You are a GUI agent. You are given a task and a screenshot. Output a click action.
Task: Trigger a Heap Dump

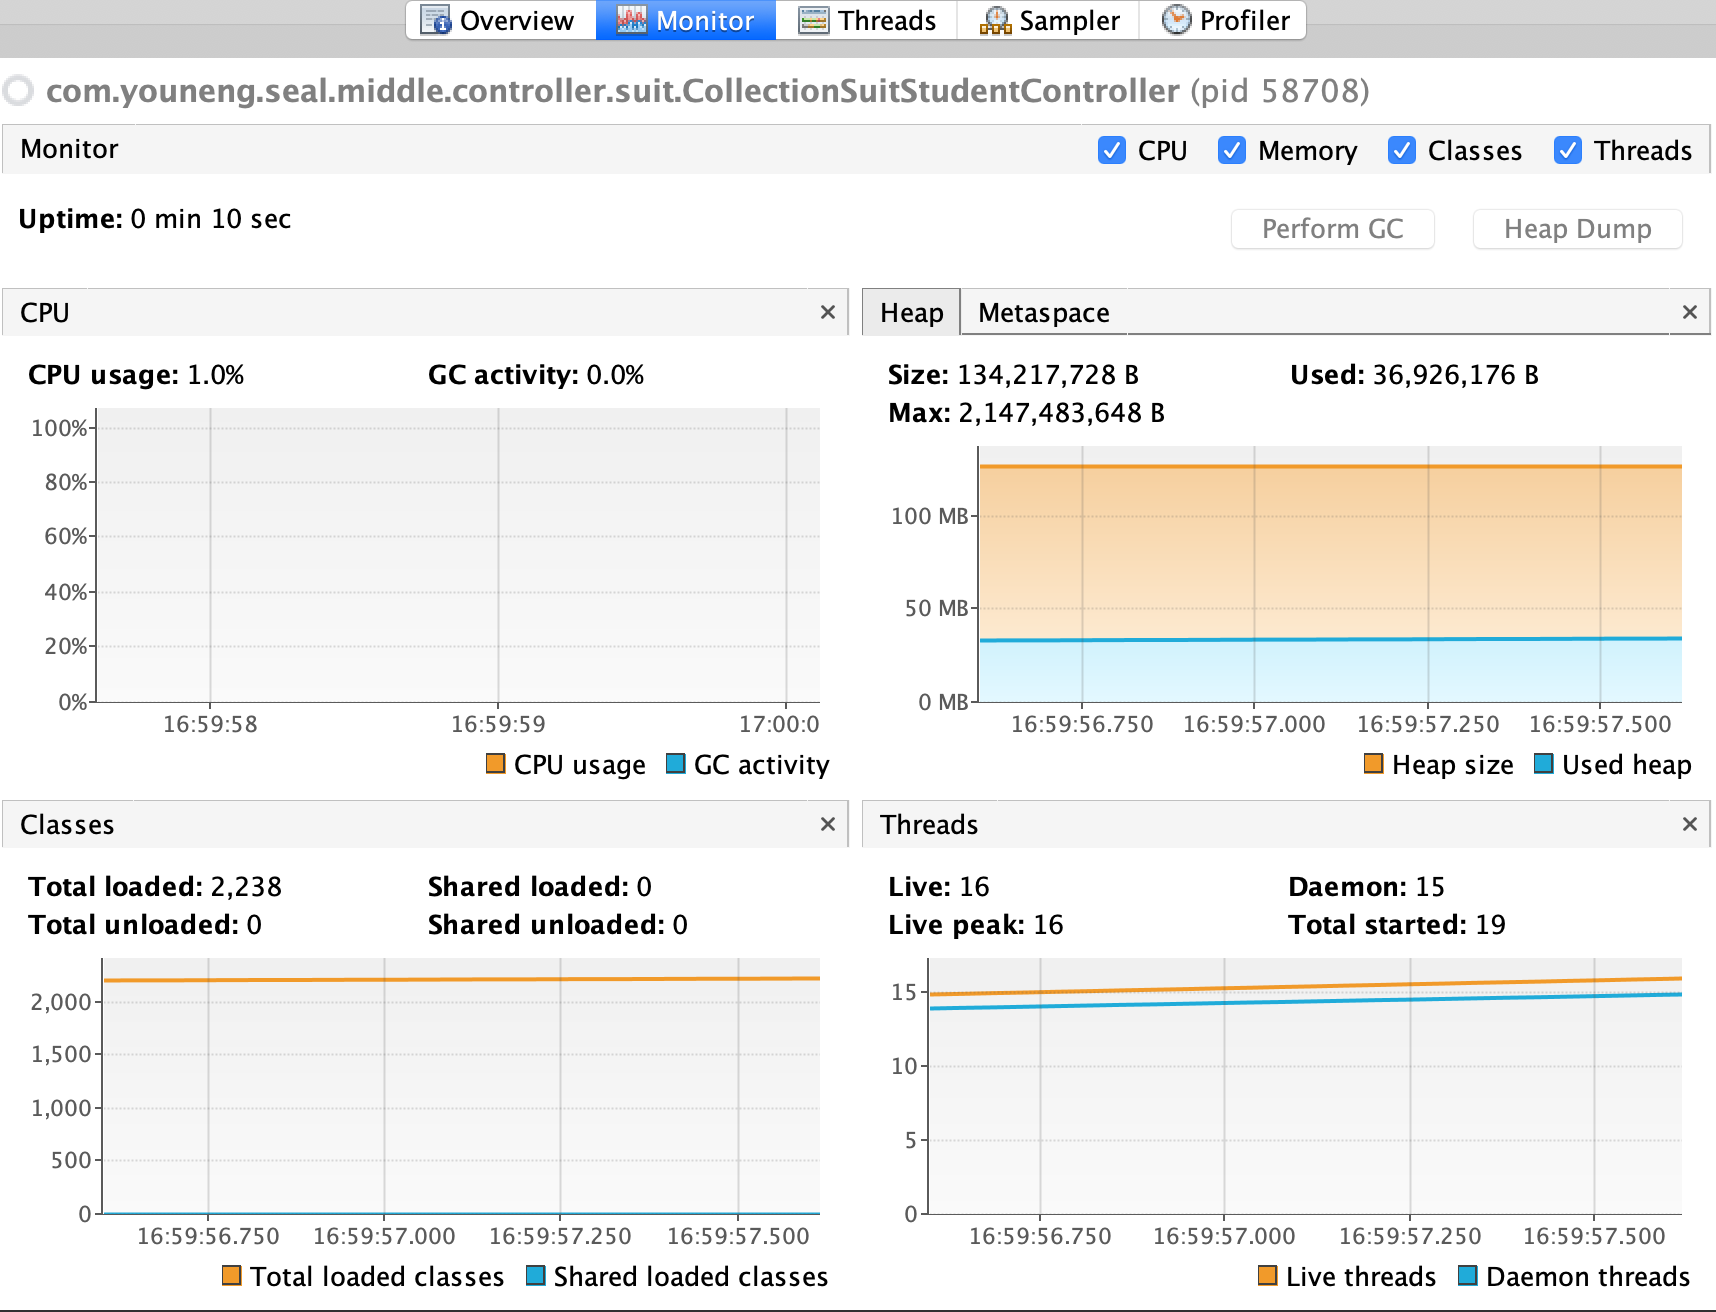1577,228
